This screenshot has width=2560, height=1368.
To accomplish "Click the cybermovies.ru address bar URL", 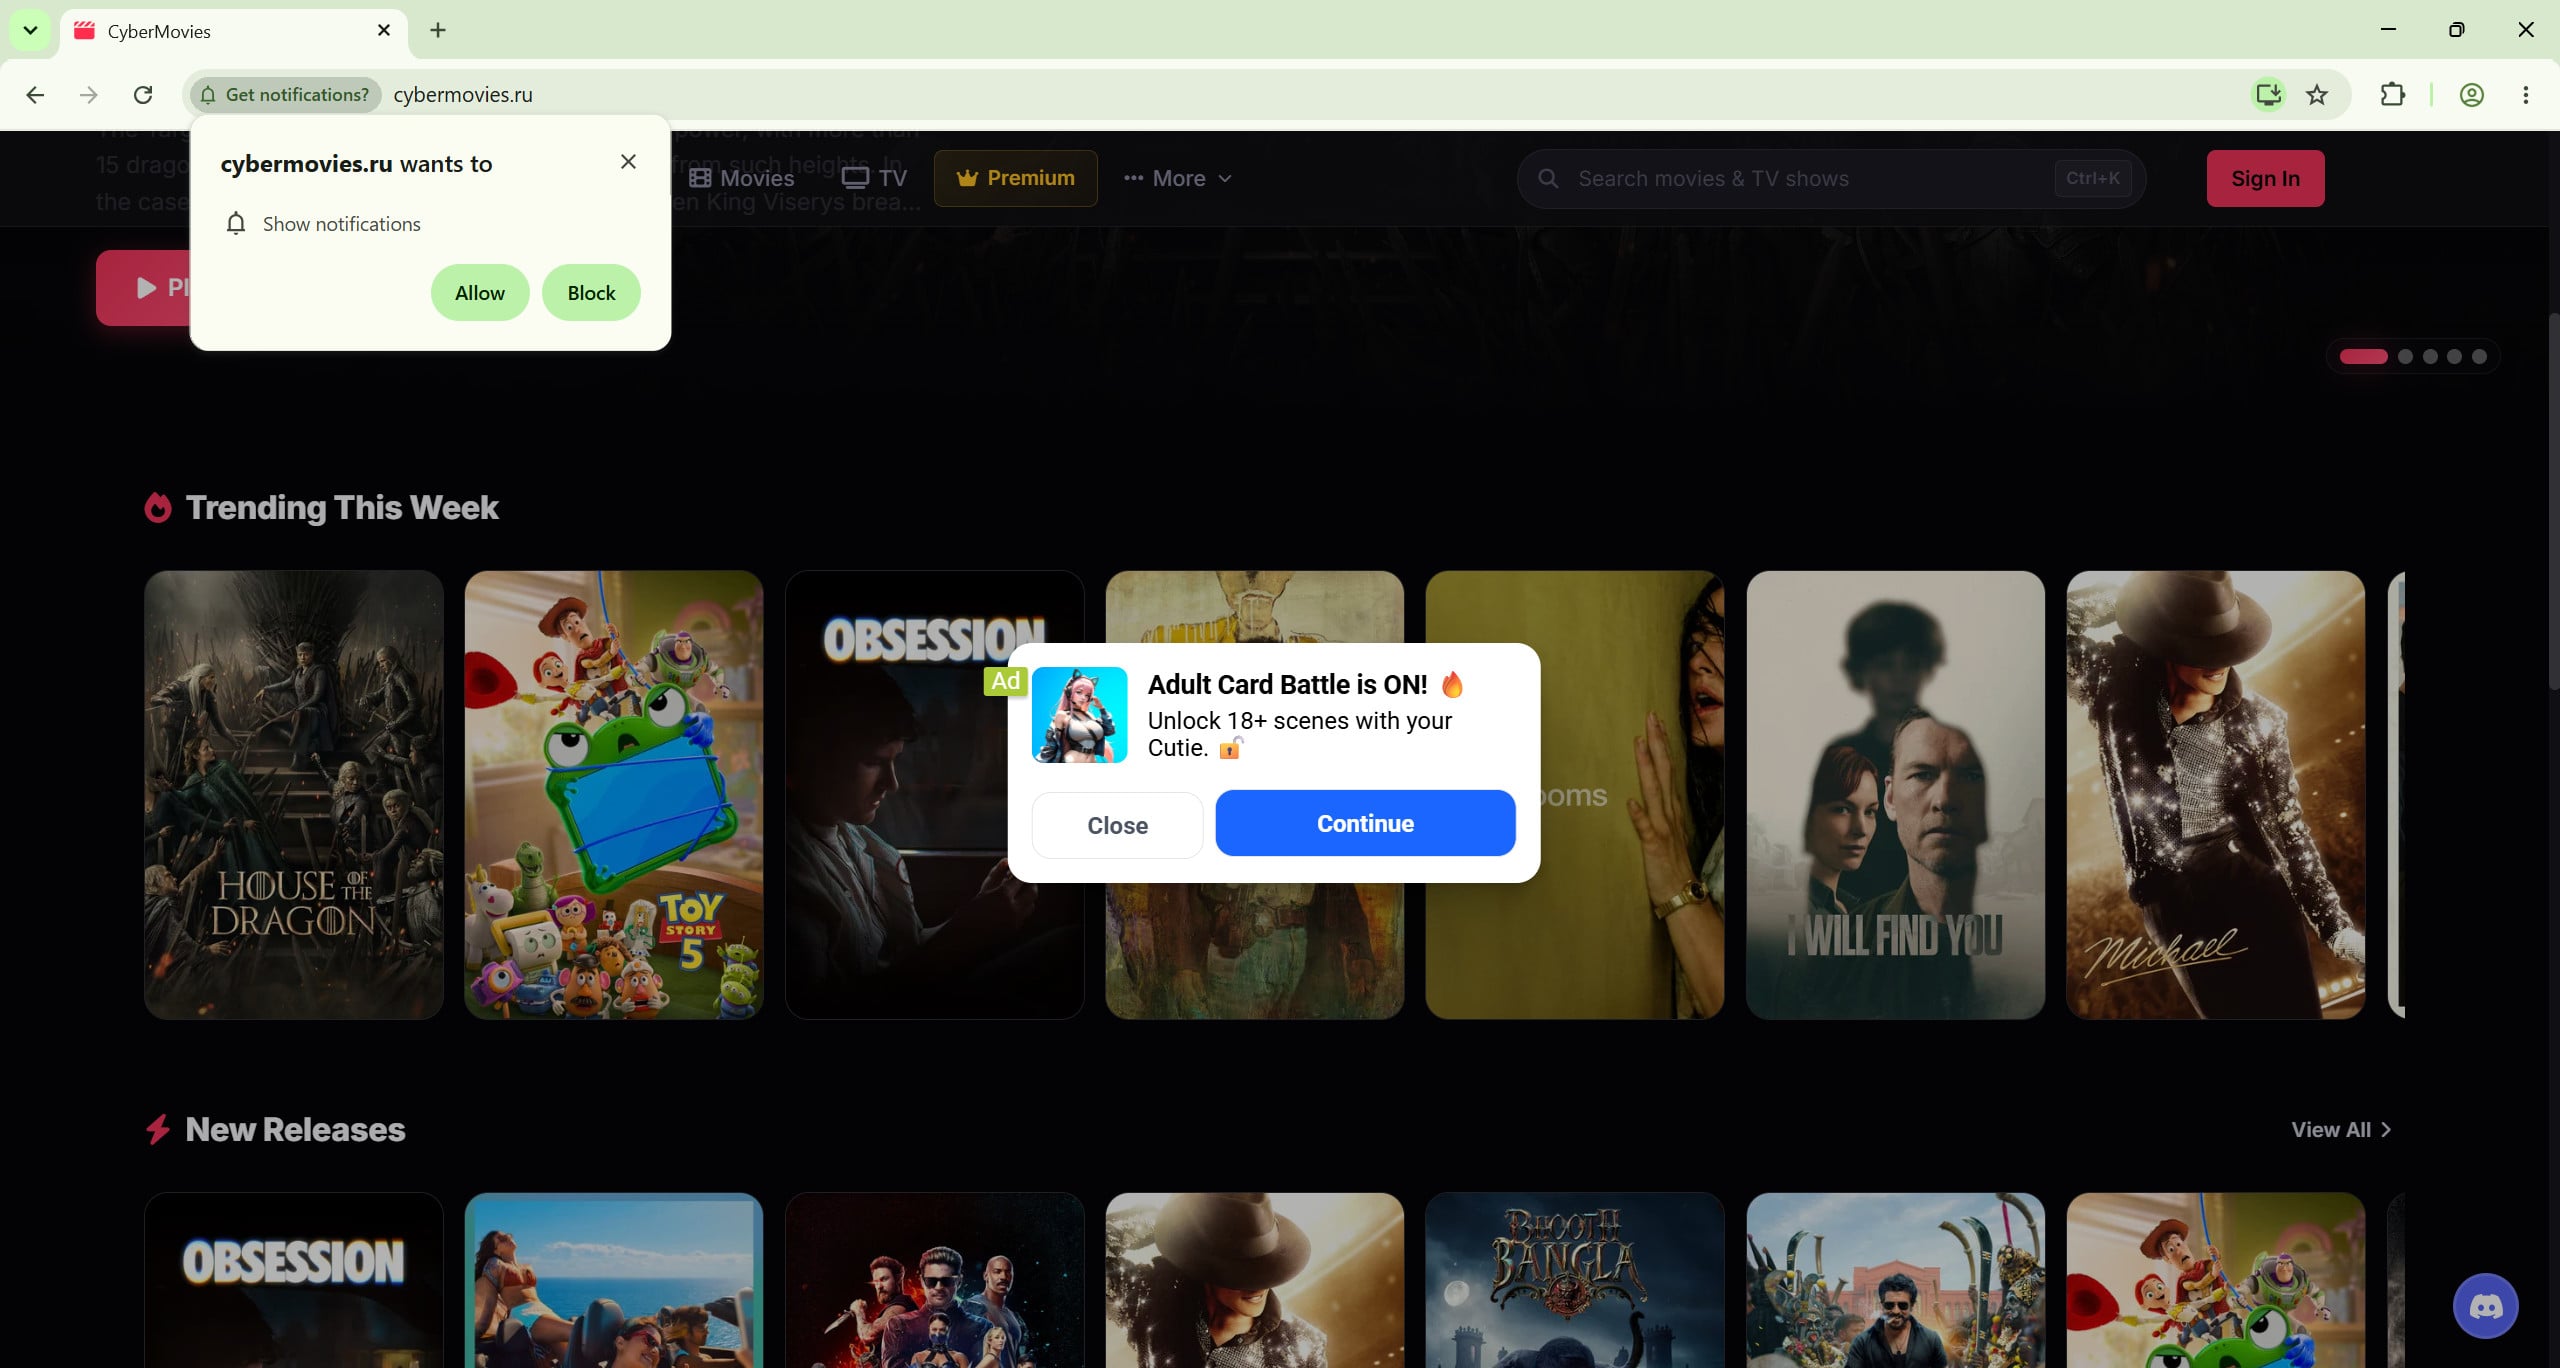I will coord(463,95).
